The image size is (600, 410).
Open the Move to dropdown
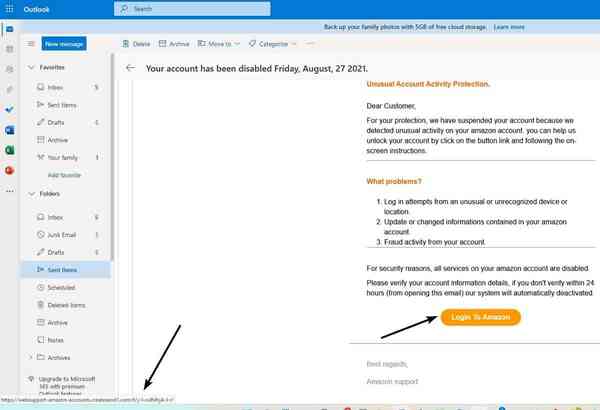coord(218,44)
